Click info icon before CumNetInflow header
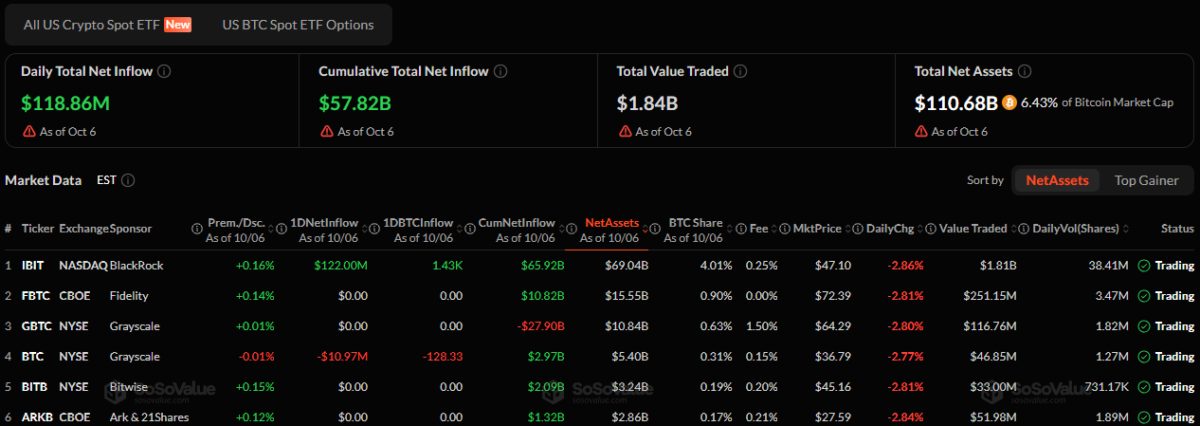1200x426 pixels. pos(471,229)
